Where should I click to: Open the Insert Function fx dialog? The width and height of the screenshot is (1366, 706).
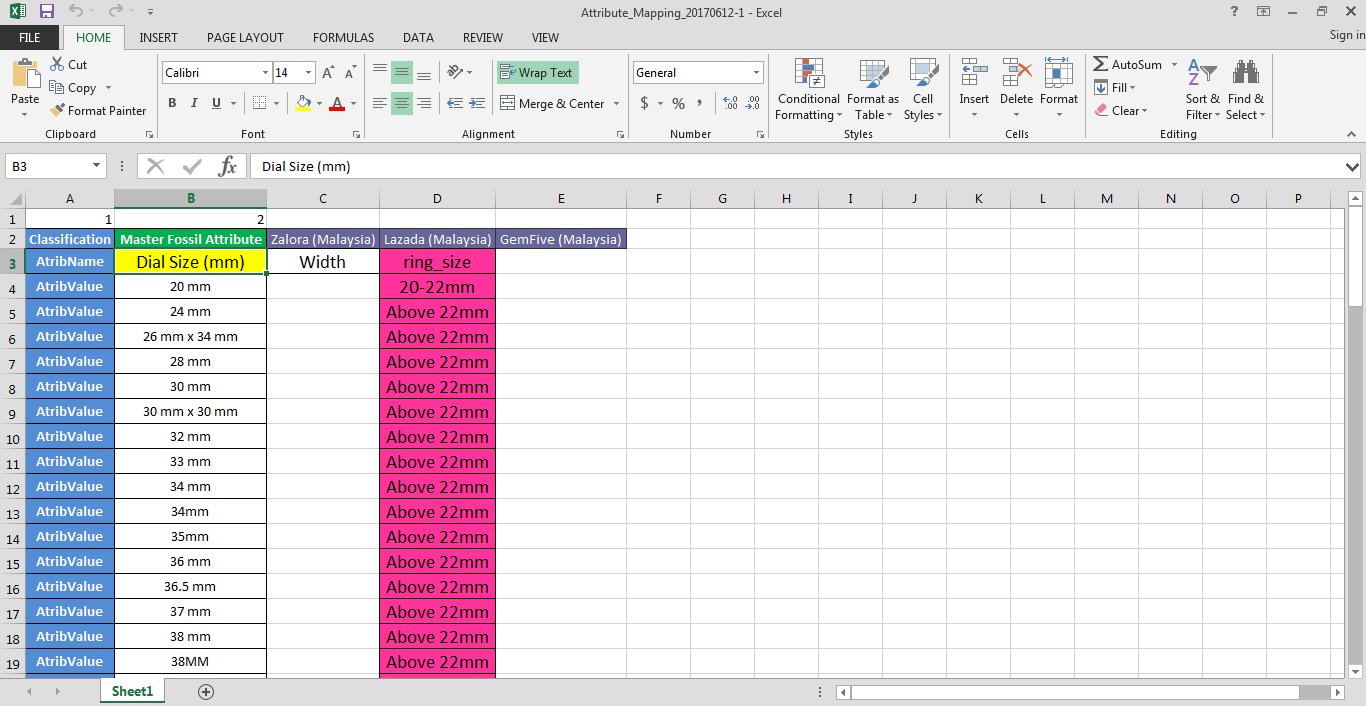pyautogui.click(x=228, y=166)
